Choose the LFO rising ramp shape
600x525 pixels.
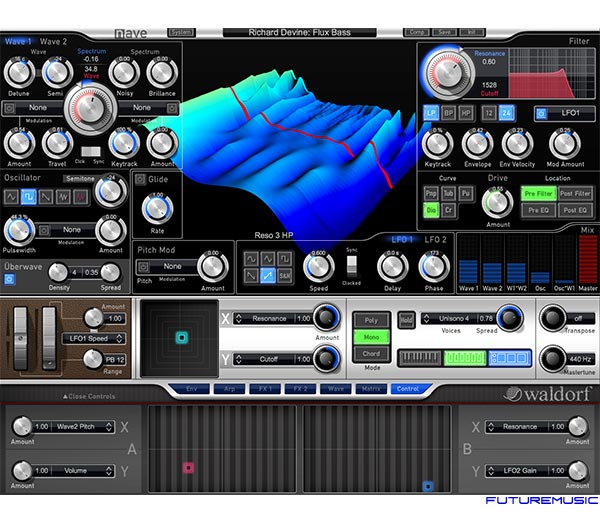(268, 276)
